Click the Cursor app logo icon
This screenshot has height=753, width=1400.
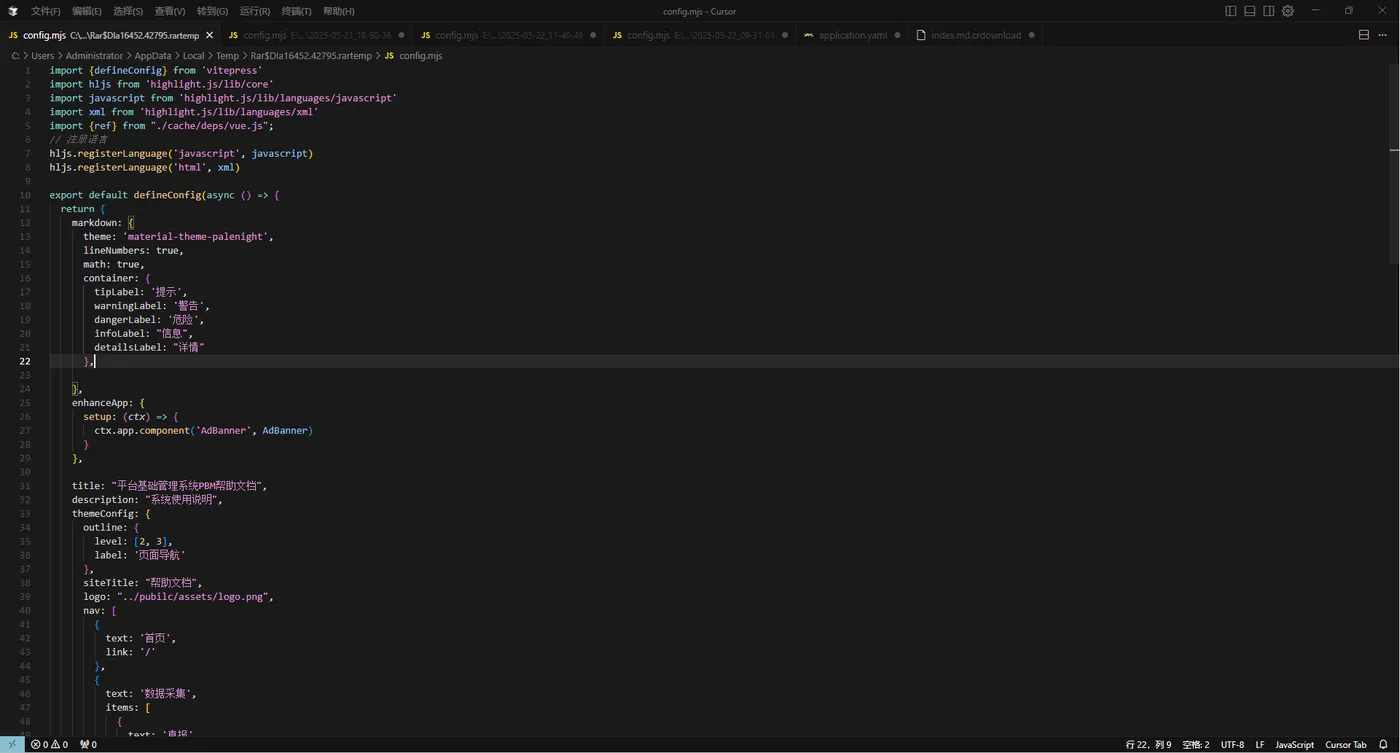pyautogui.click(x=13, y=11)
